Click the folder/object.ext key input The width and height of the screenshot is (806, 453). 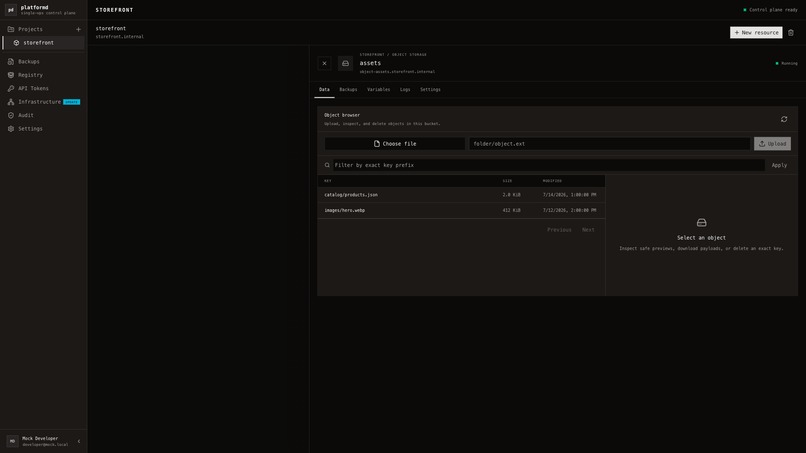coord(609,144)
